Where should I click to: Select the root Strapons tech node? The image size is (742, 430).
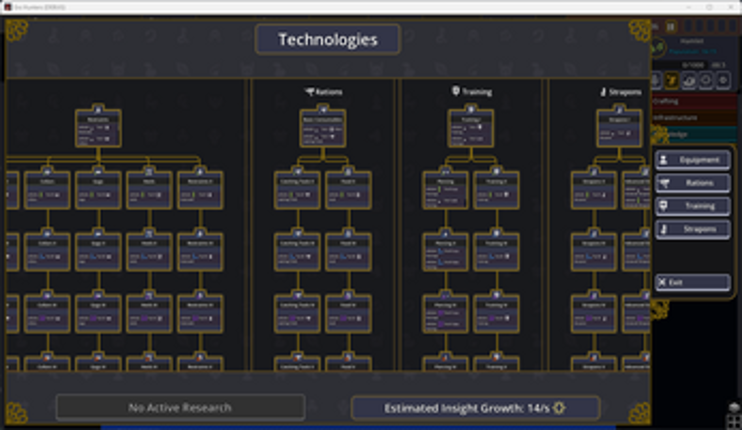(x=619, y=128)
